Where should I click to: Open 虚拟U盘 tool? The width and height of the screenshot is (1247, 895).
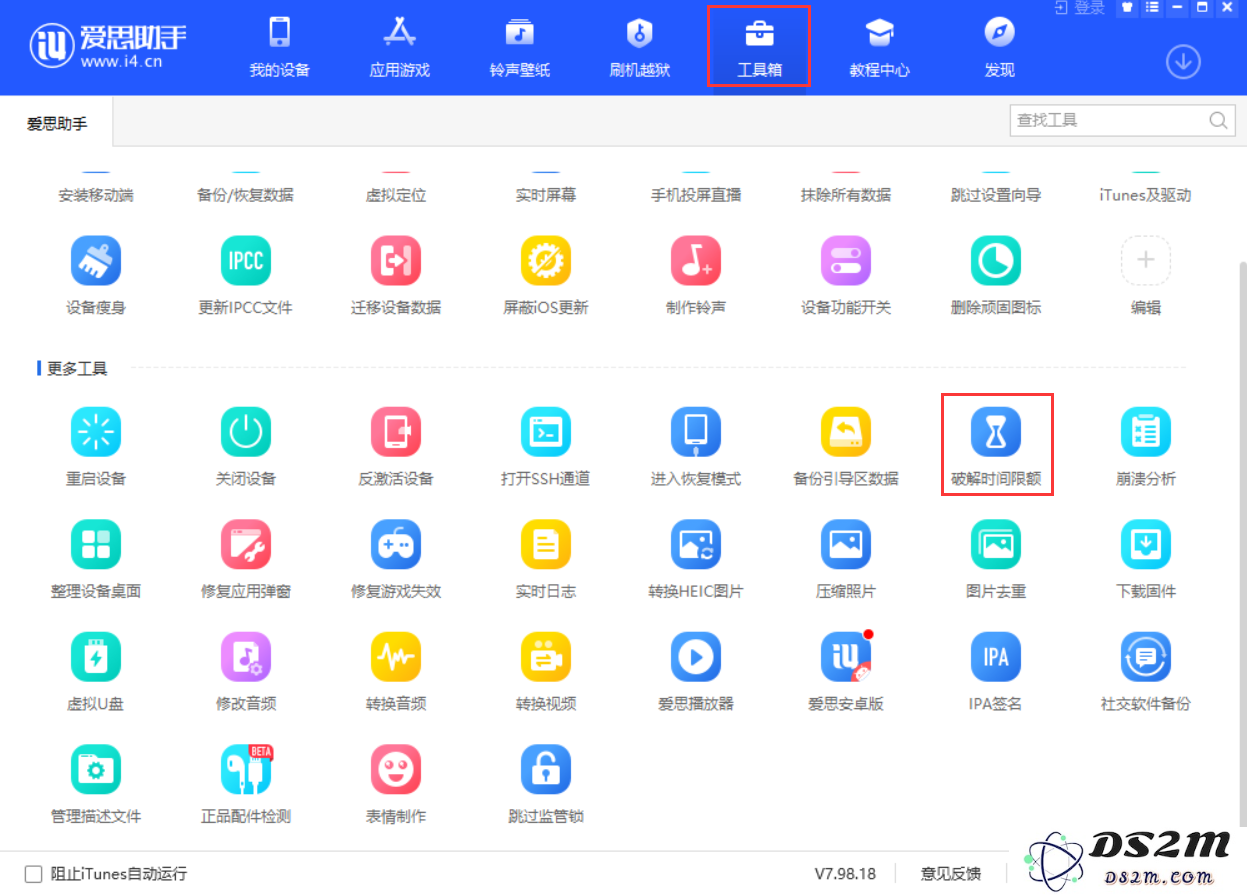point(96,657)
